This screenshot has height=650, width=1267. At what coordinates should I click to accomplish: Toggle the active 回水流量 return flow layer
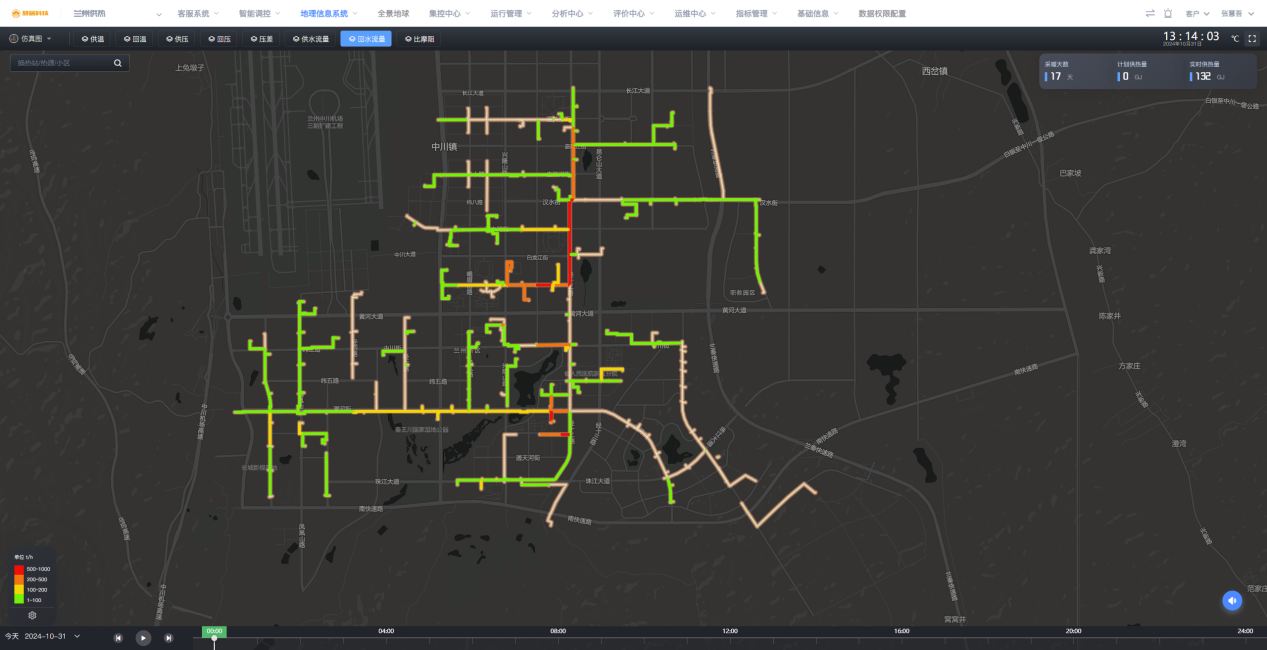(x=366, y=39)
